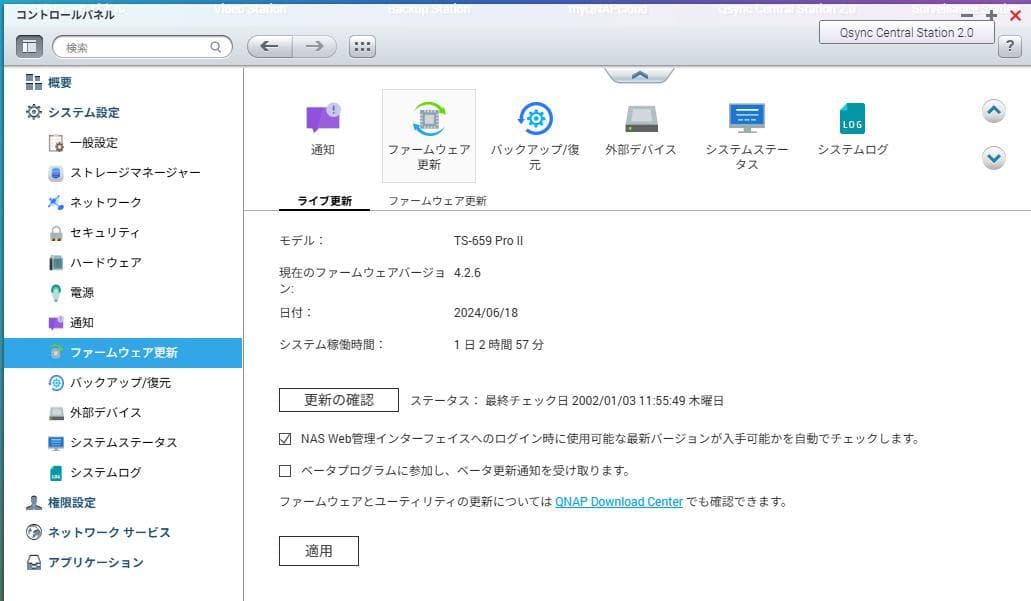Screen dimensions: 1031x601
Task: Open the 通知 icon in the top icon row
Action: 322,119
